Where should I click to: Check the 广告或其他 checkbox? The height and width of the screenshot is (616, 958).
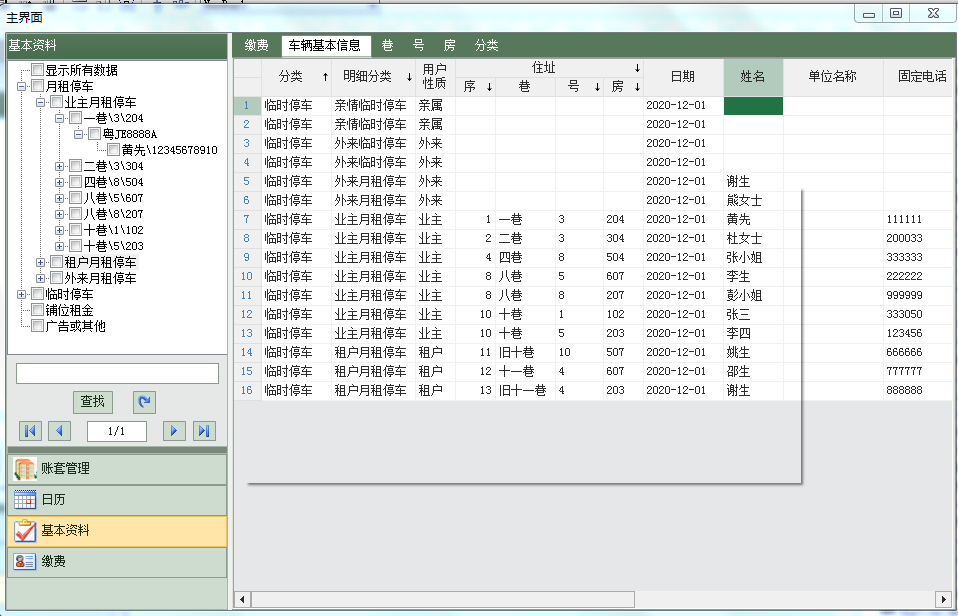pyautogui.click(x=38, y=326)
